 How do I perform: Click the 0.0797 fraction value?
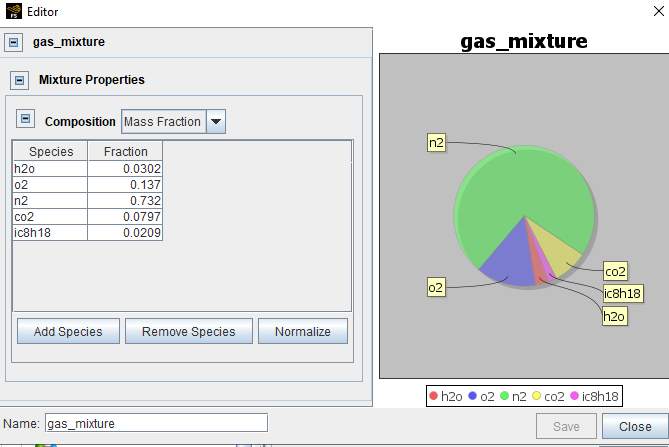[x=125, y=217]
